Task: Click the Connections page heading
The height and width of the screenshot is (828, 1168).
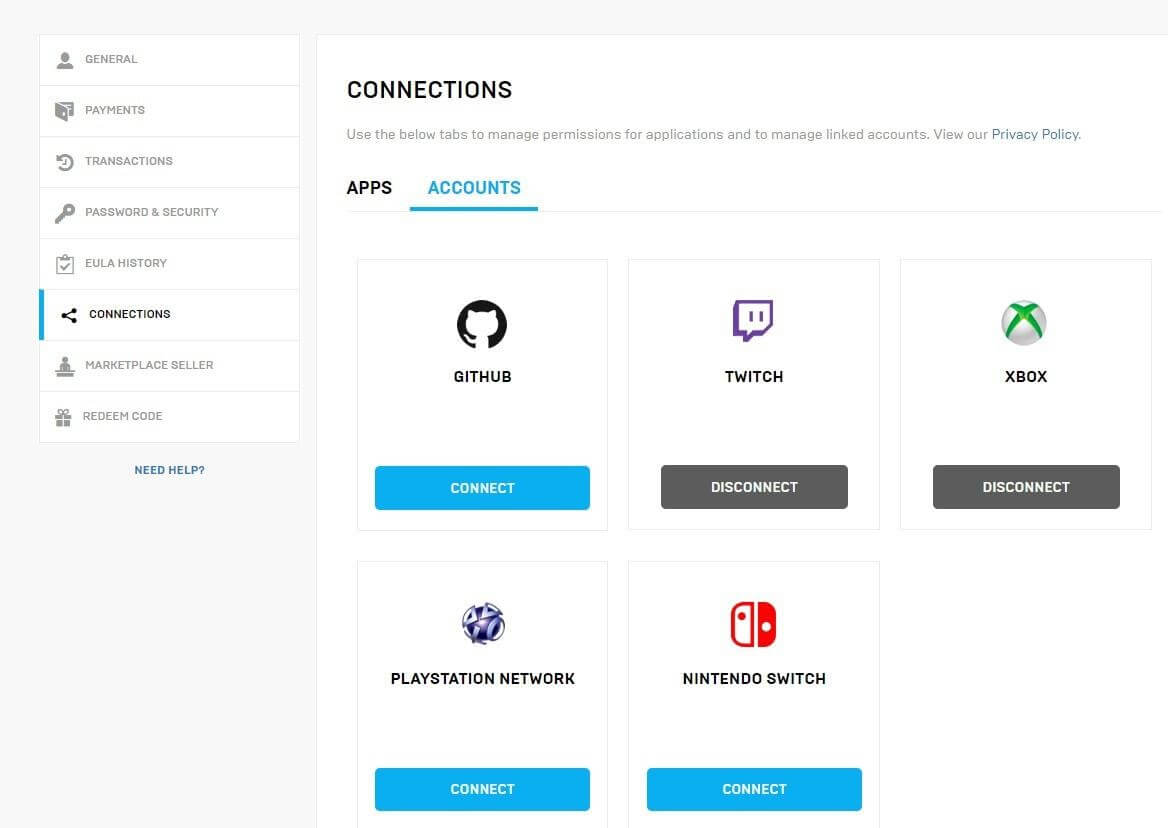Action: tap(430, 90)
